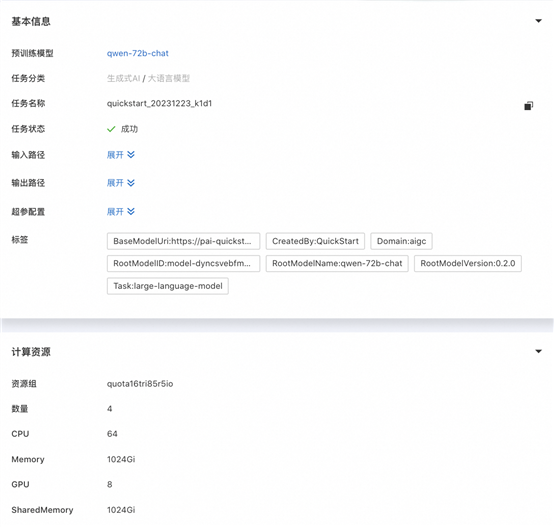Click the double-chevron icon beside 输出路径
554x527 pixels.
click(x=131, y=183)
